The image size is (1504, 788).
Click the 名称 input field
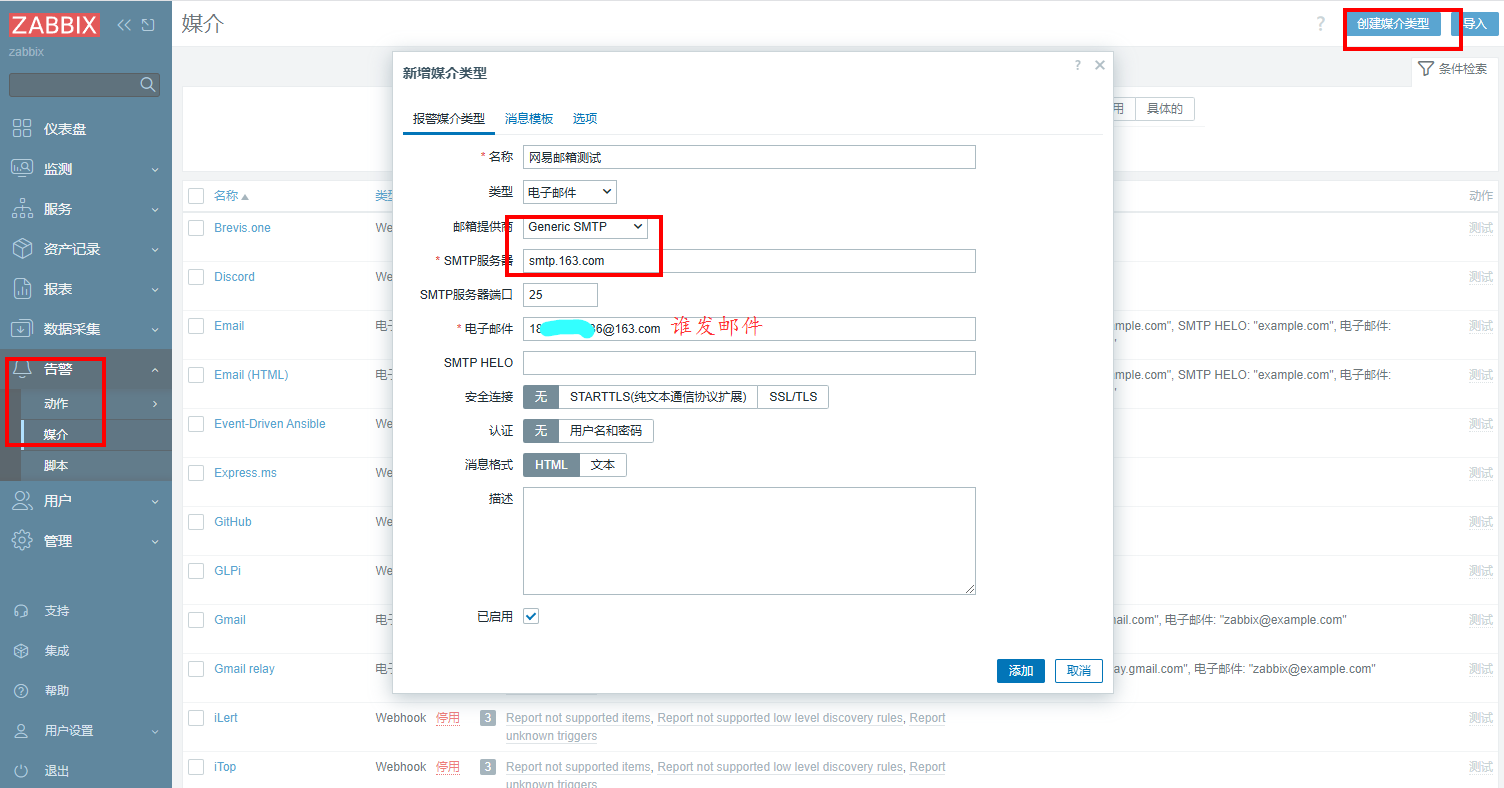point(749,157)
